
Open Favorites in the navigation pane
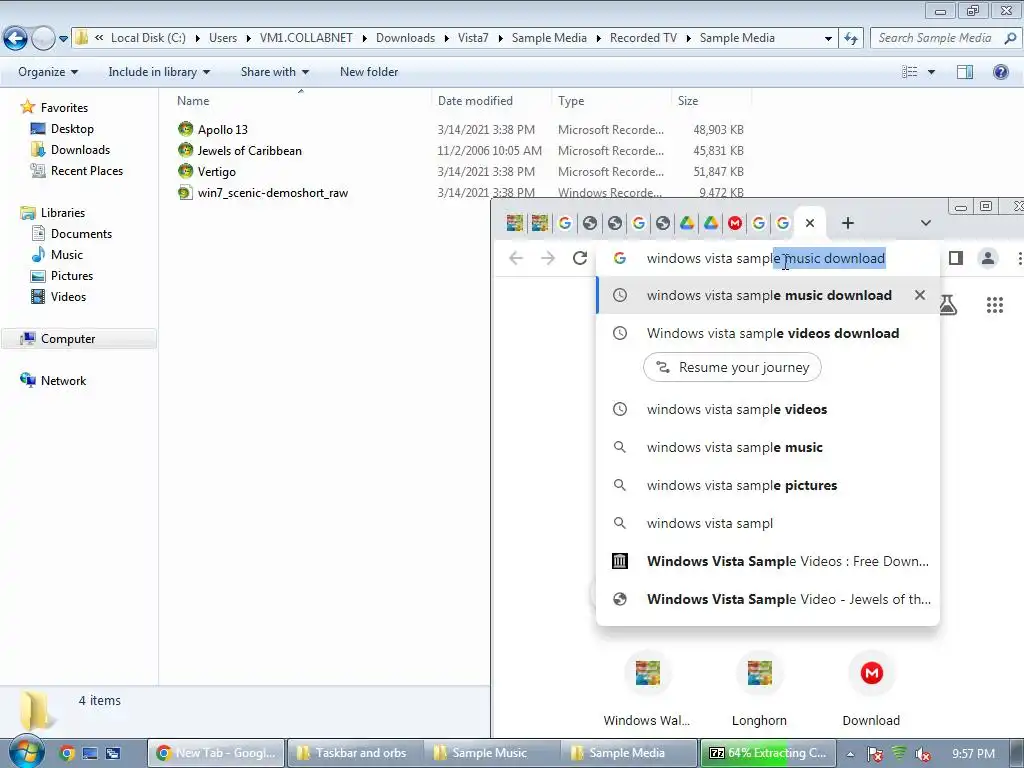[x=64, y=107]
